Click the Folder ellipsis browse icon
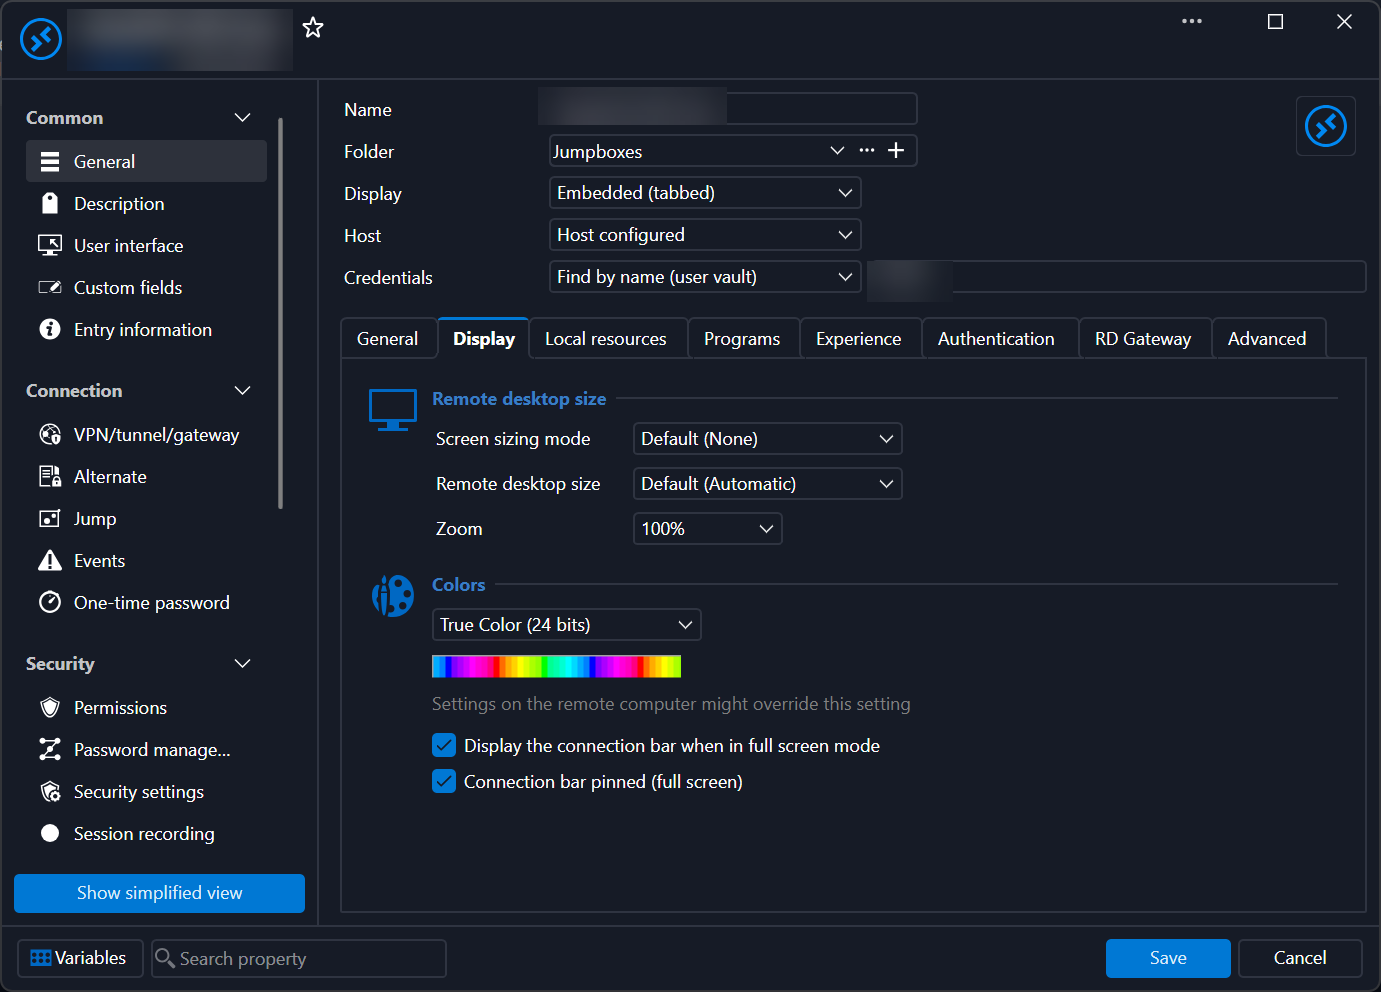Image resolution: width=1381 pixels, height=992 pixels. [x=867, y=150]
